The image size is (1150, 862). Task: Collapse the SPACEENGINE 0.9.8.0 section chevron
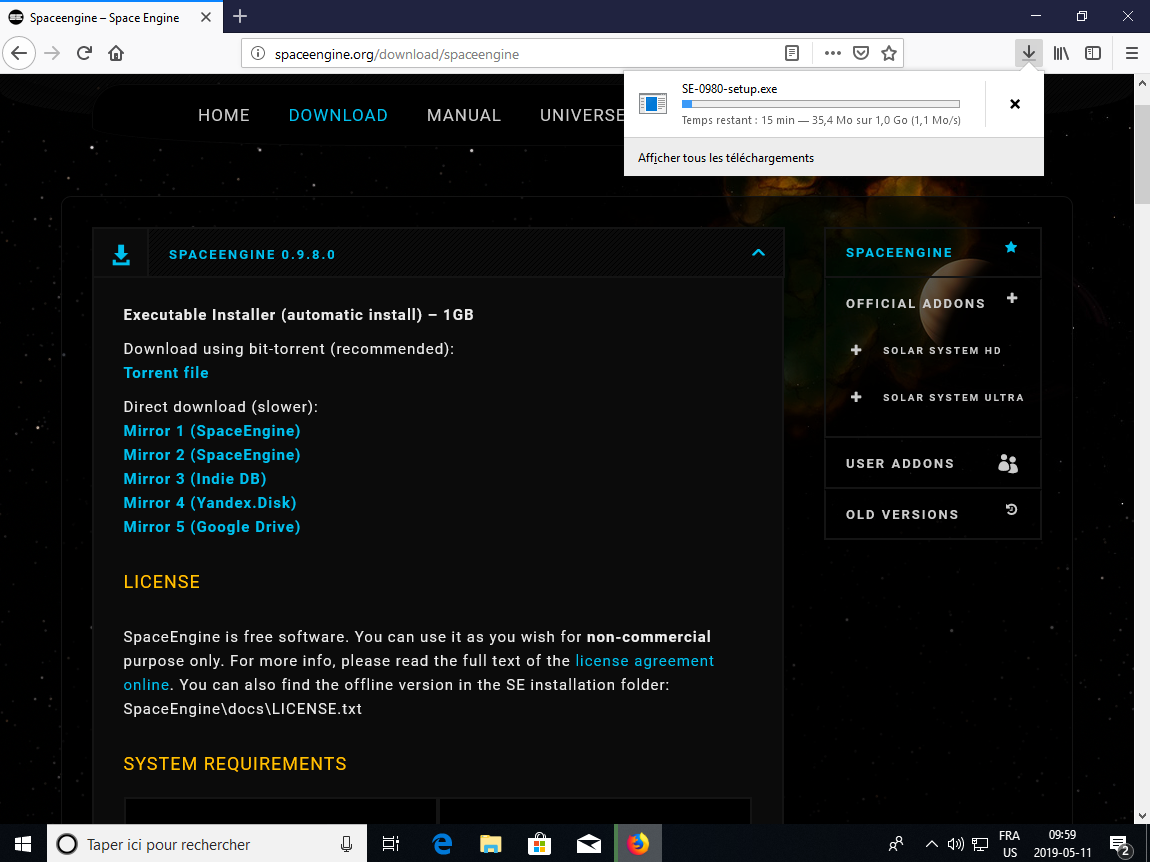pyautogui.click(x=758, y=253)
